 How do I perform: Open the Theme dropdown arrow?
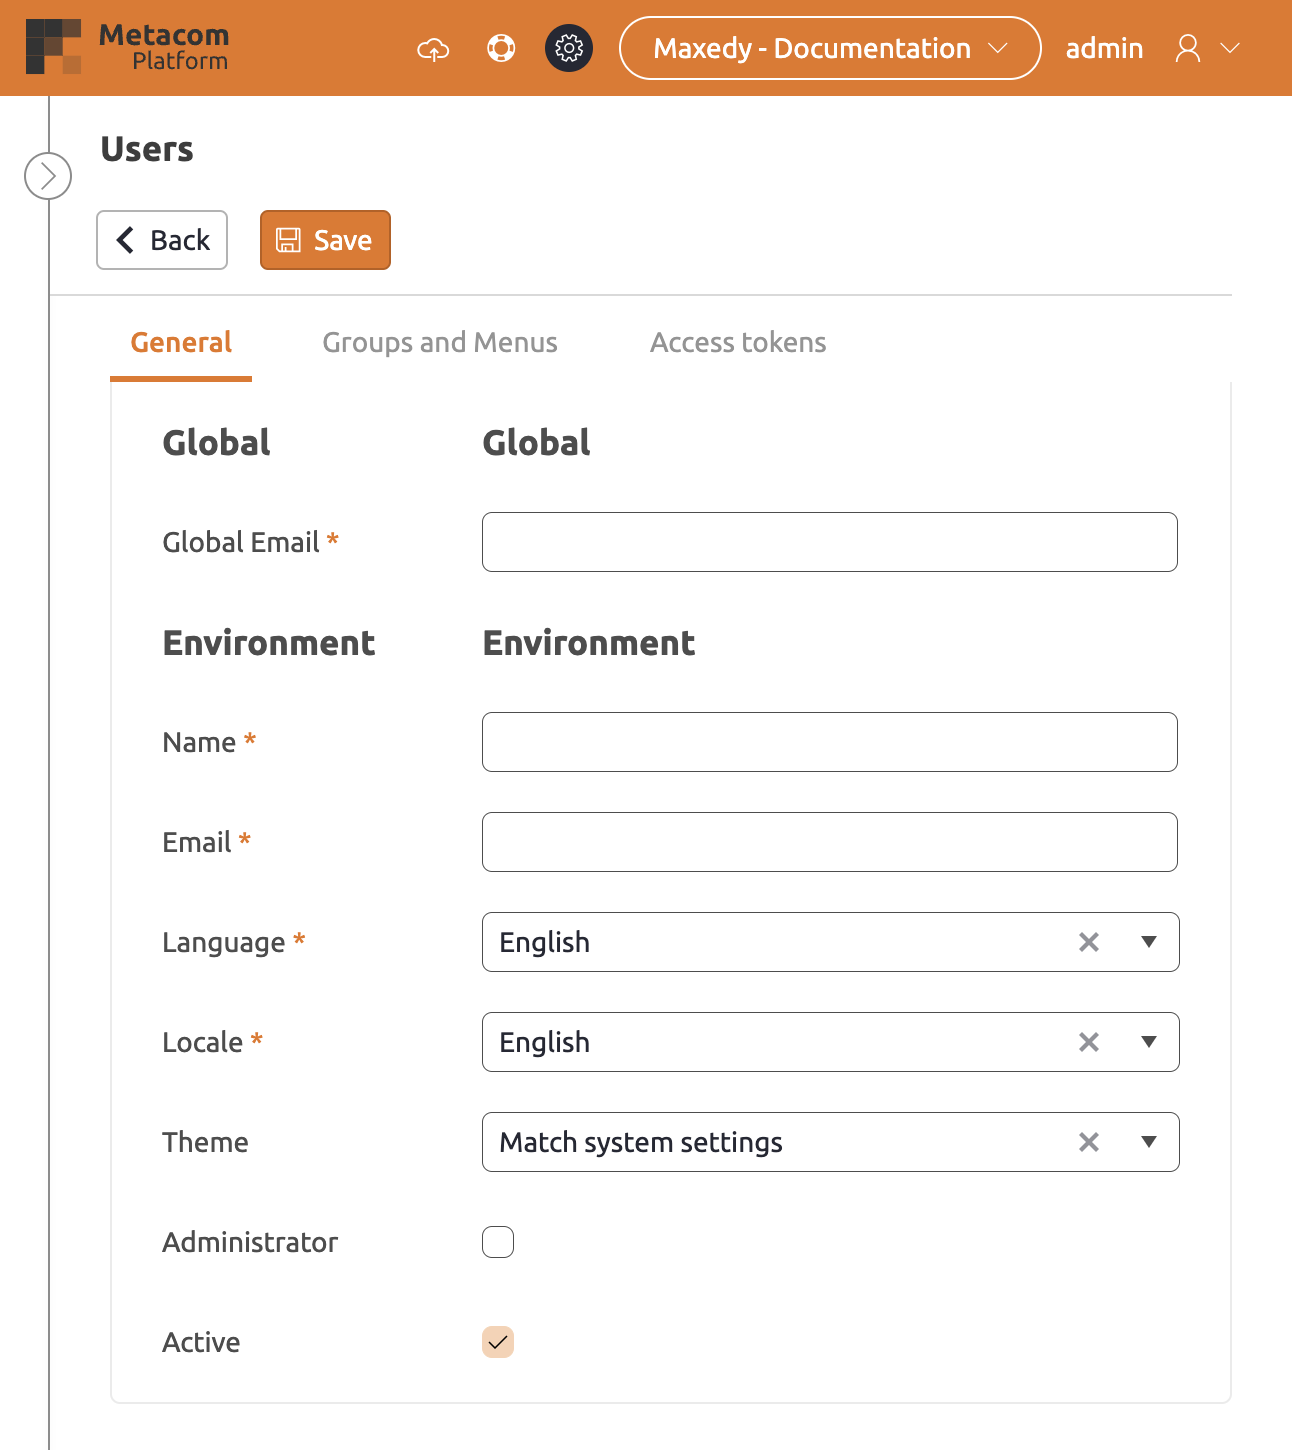[1149, 1142]
